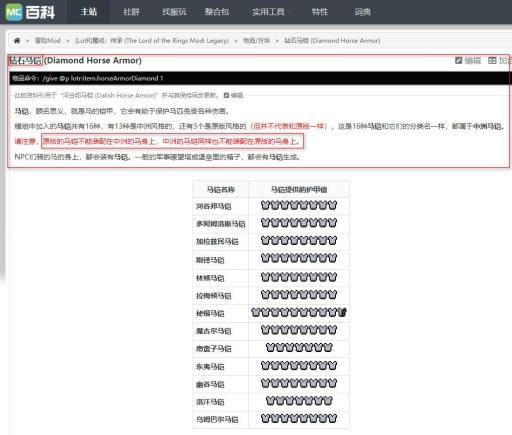Click armor icons in the 南蛮子马铠 row

click(299, 348)
